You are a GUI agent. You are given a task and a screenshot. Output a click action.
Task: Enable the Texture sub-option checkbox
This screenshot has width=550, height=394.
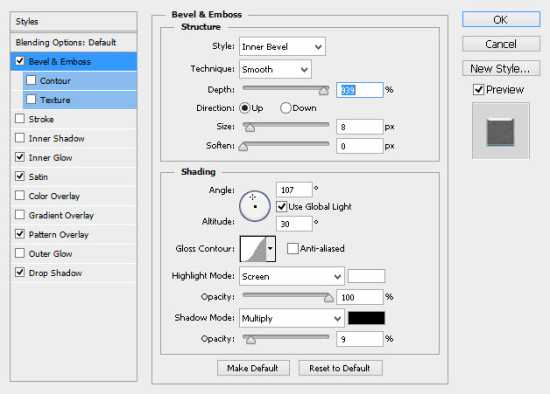[31, 100]
